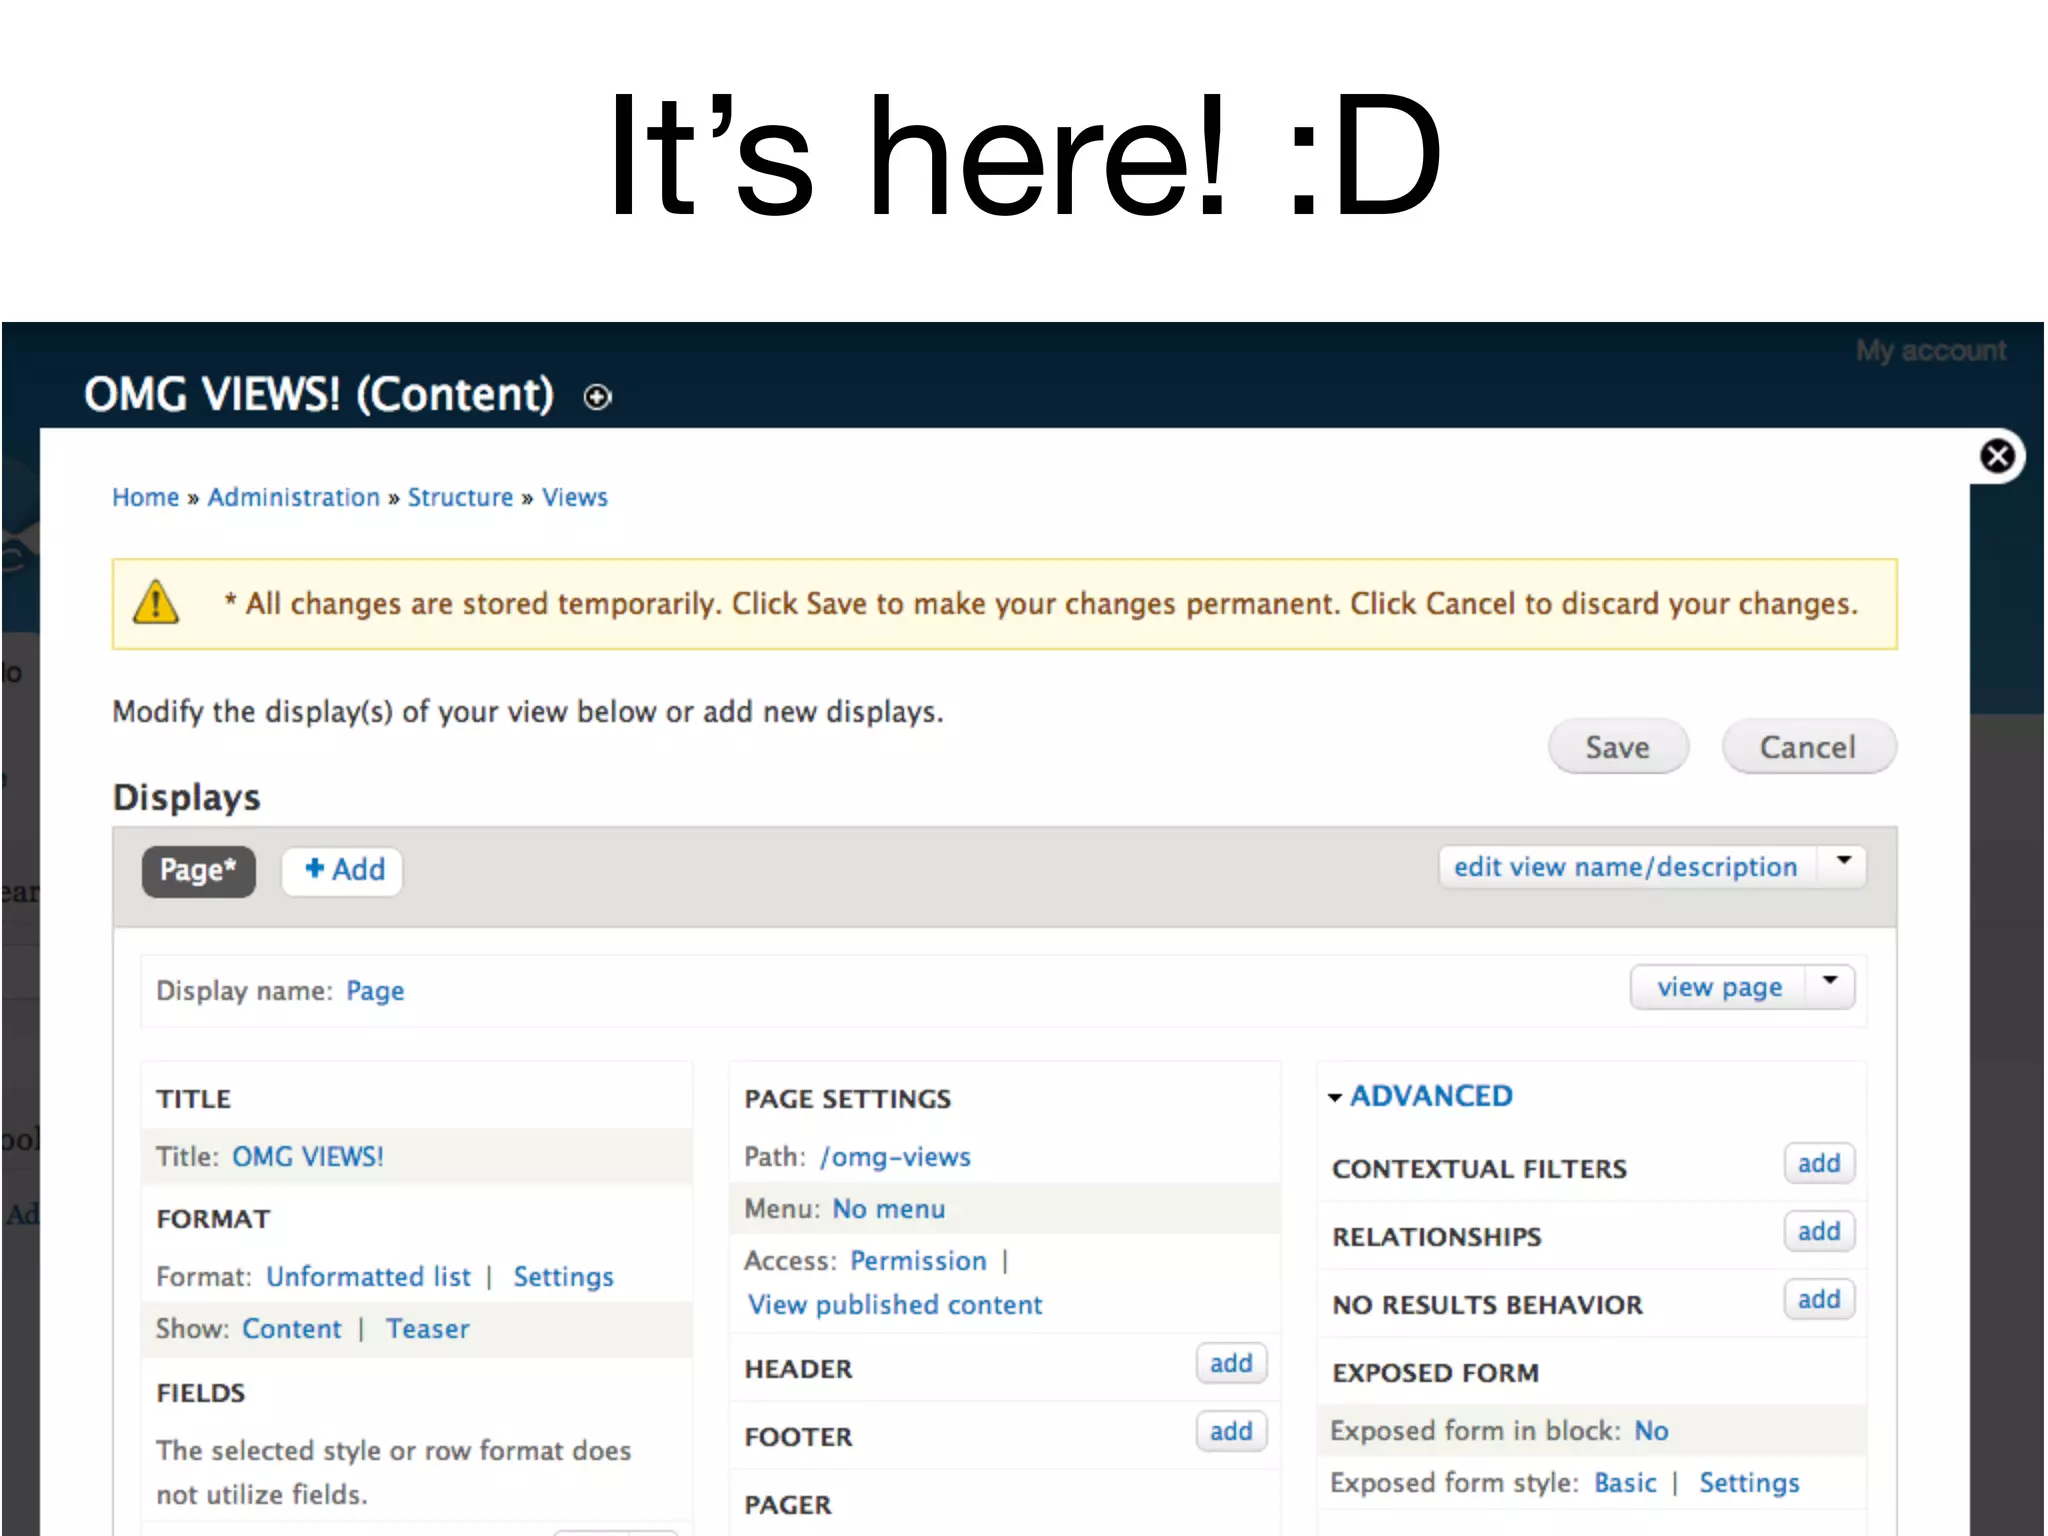Add a no results behavior
Screen dimensions: 2048x1536
coord(1819,1300)
